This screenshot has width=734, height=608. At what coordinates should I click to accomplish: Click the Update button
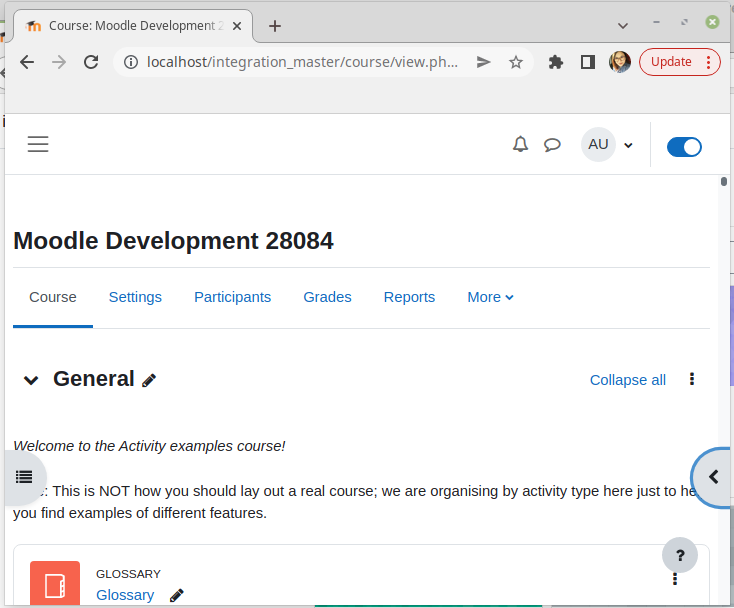coord(671,62)
